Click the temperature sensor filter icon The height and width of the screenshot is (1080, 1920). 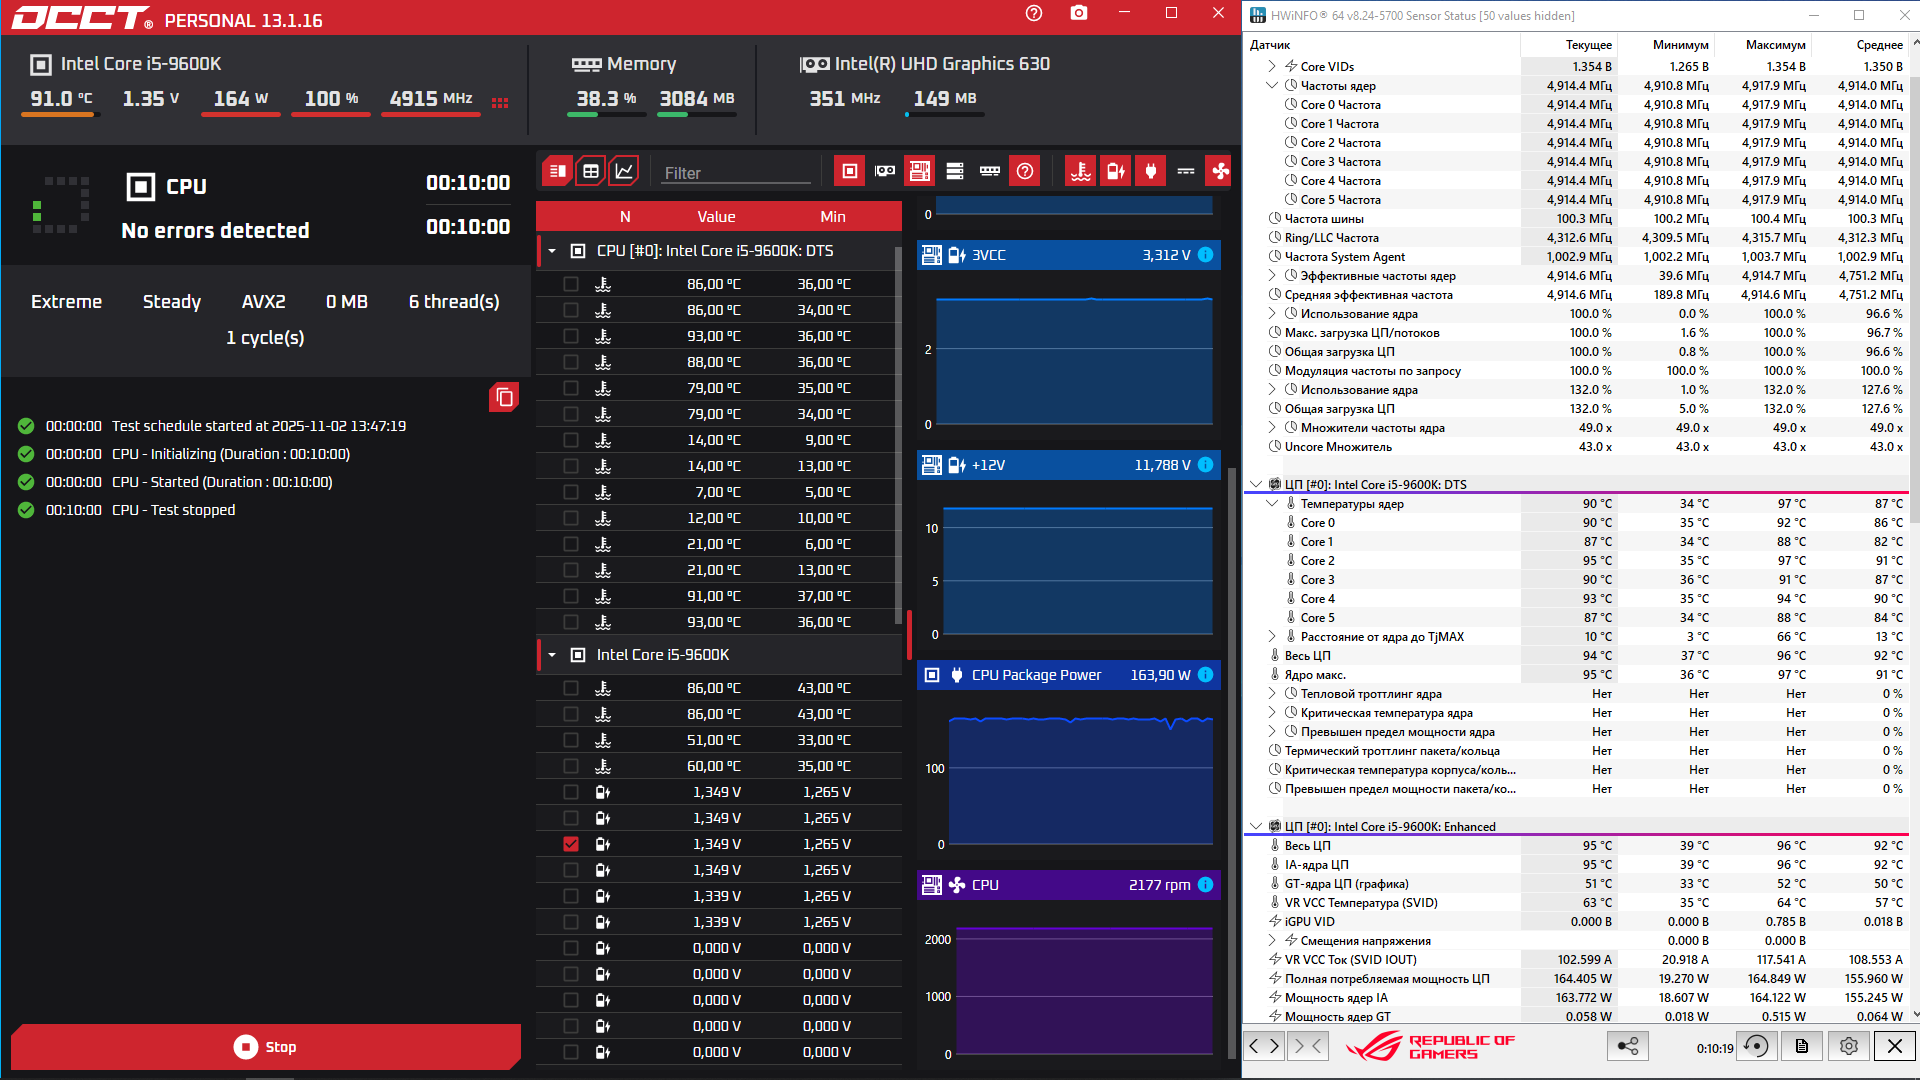[1081, 171]
